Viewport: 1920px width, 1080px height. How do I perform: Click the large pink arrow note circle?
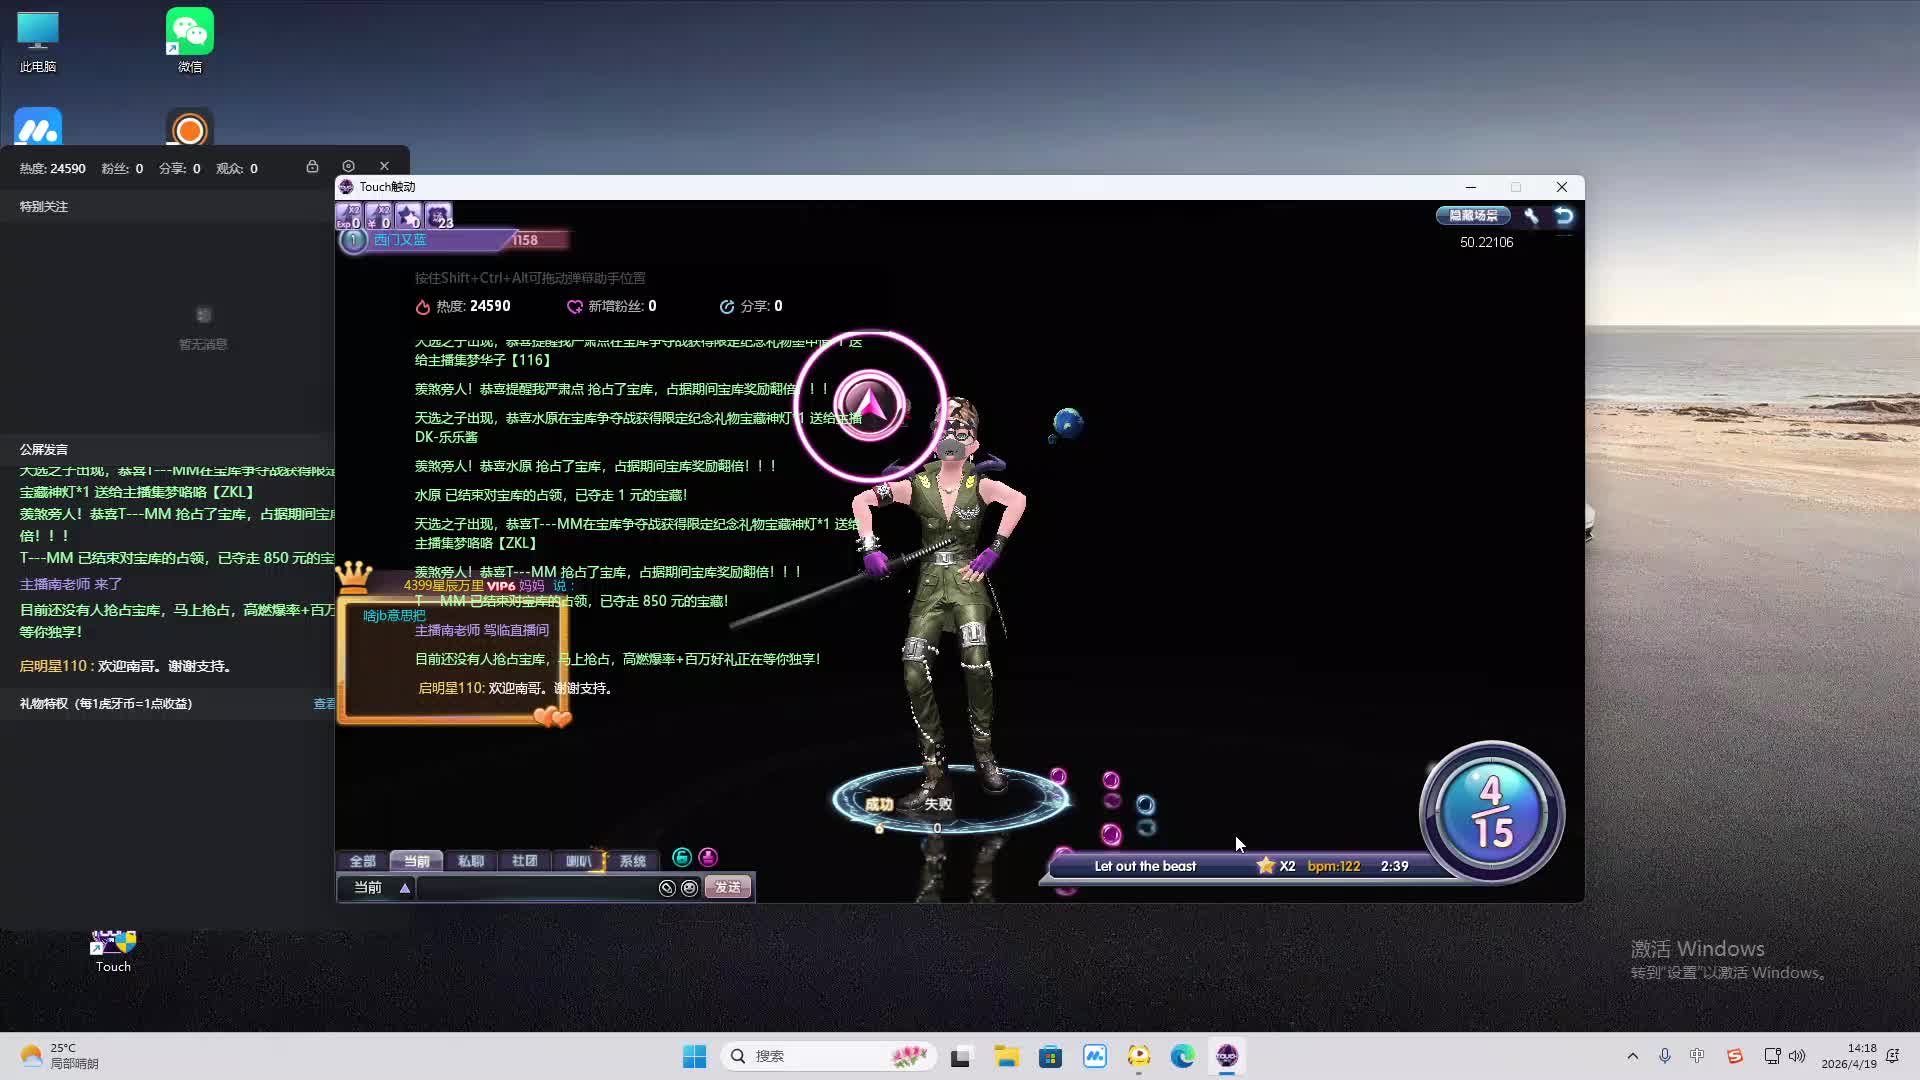(870, 405)
